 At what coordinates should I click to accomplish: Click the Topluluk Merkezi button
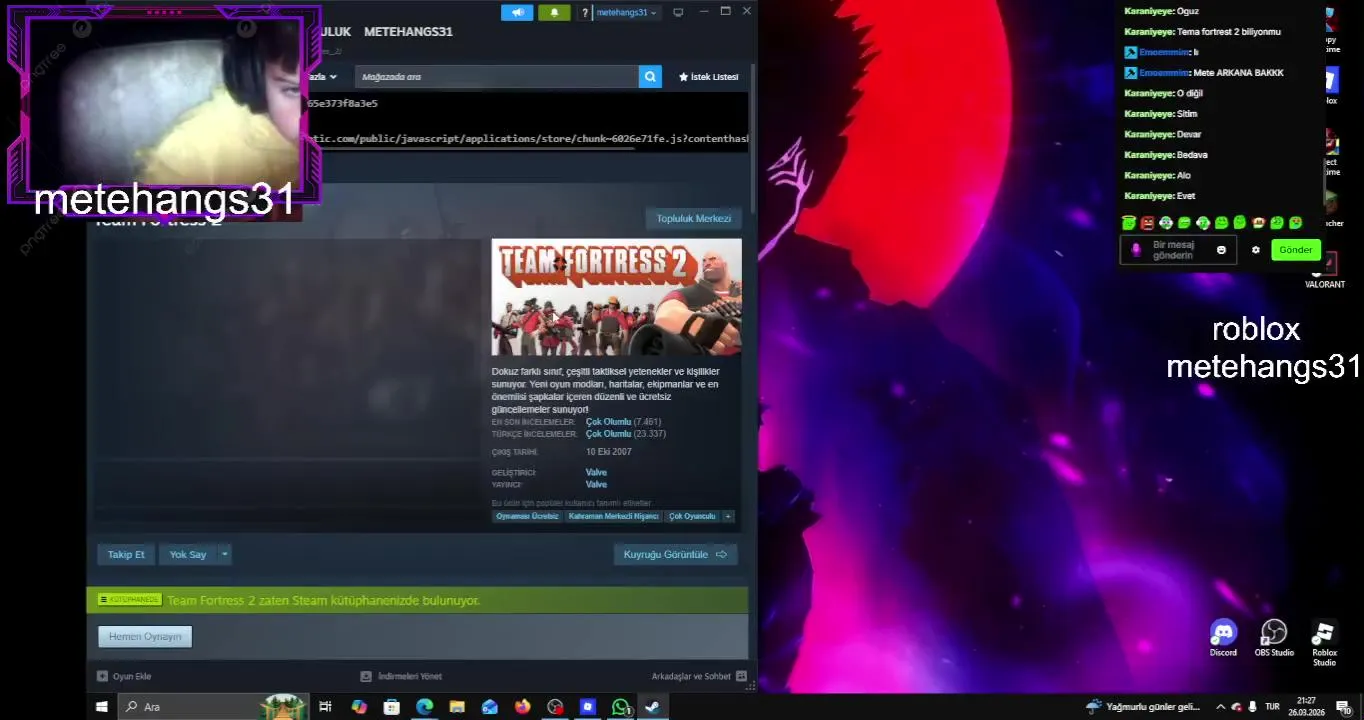click(x=694, y=218)
